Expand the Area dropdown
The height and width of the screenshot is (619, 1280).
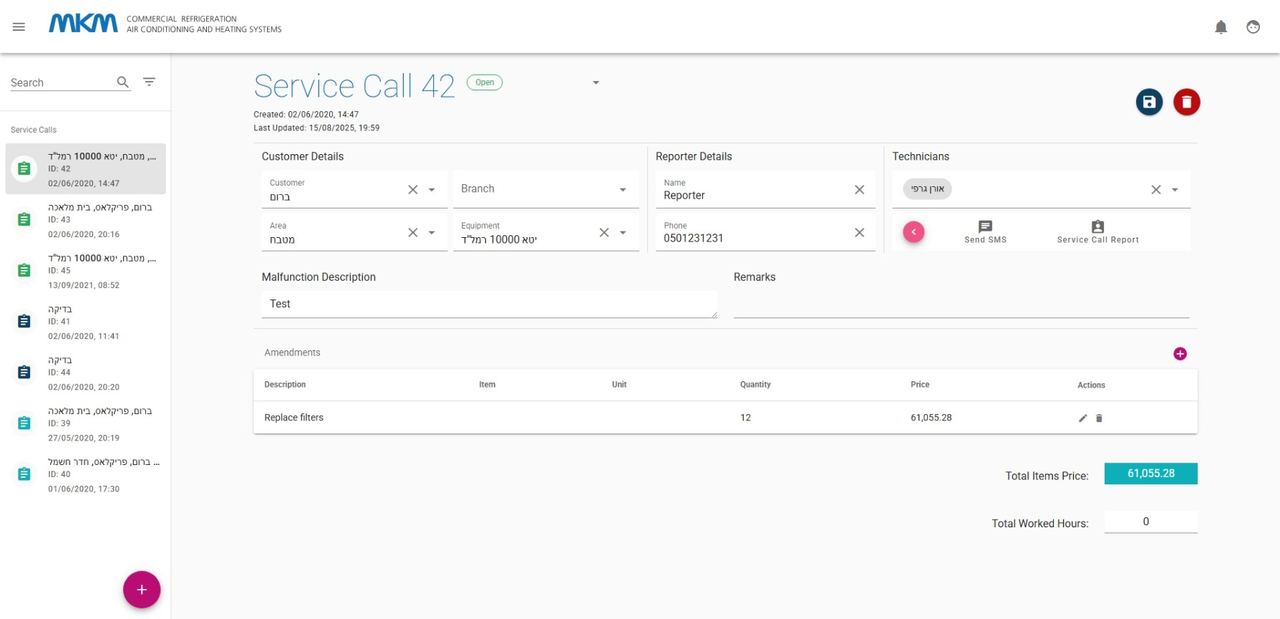click(x=432, y=233)
